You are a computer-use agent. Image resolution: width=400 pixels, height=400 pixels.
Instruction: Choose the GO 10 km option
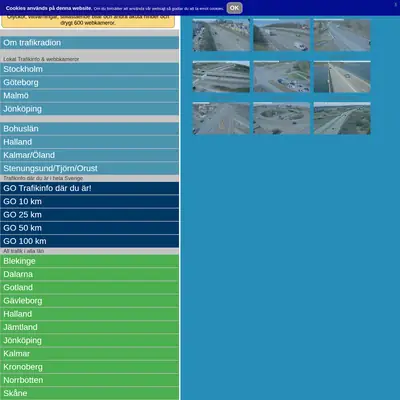(89, 201)
